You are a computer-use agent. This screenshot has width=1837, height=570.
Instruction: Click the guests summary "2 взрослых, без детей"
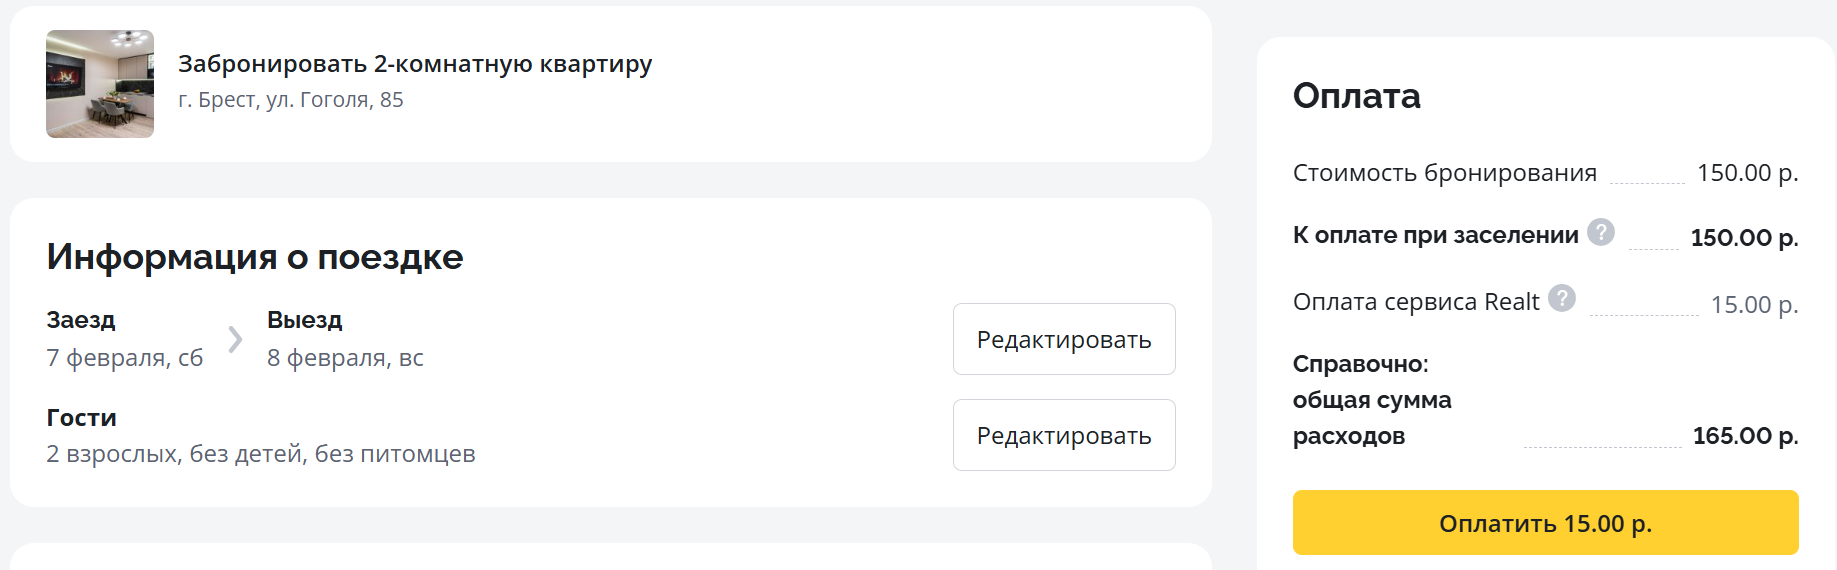(x=261, y=454)
